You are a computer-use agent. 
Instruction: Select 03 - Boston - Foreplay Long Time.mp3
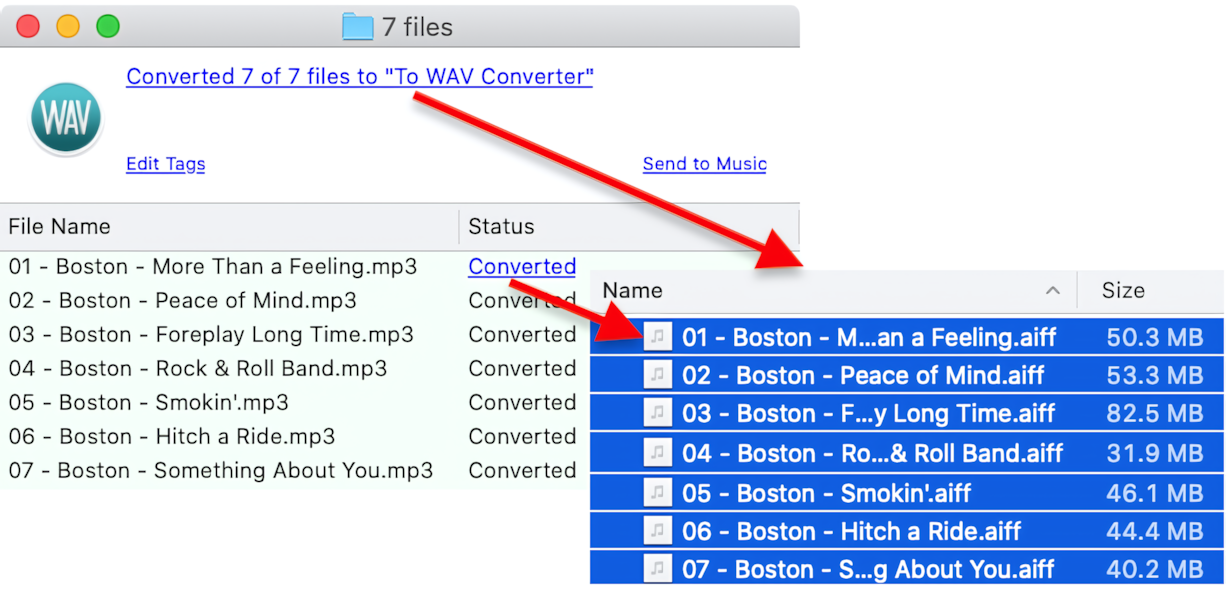(x=211, y=335)
